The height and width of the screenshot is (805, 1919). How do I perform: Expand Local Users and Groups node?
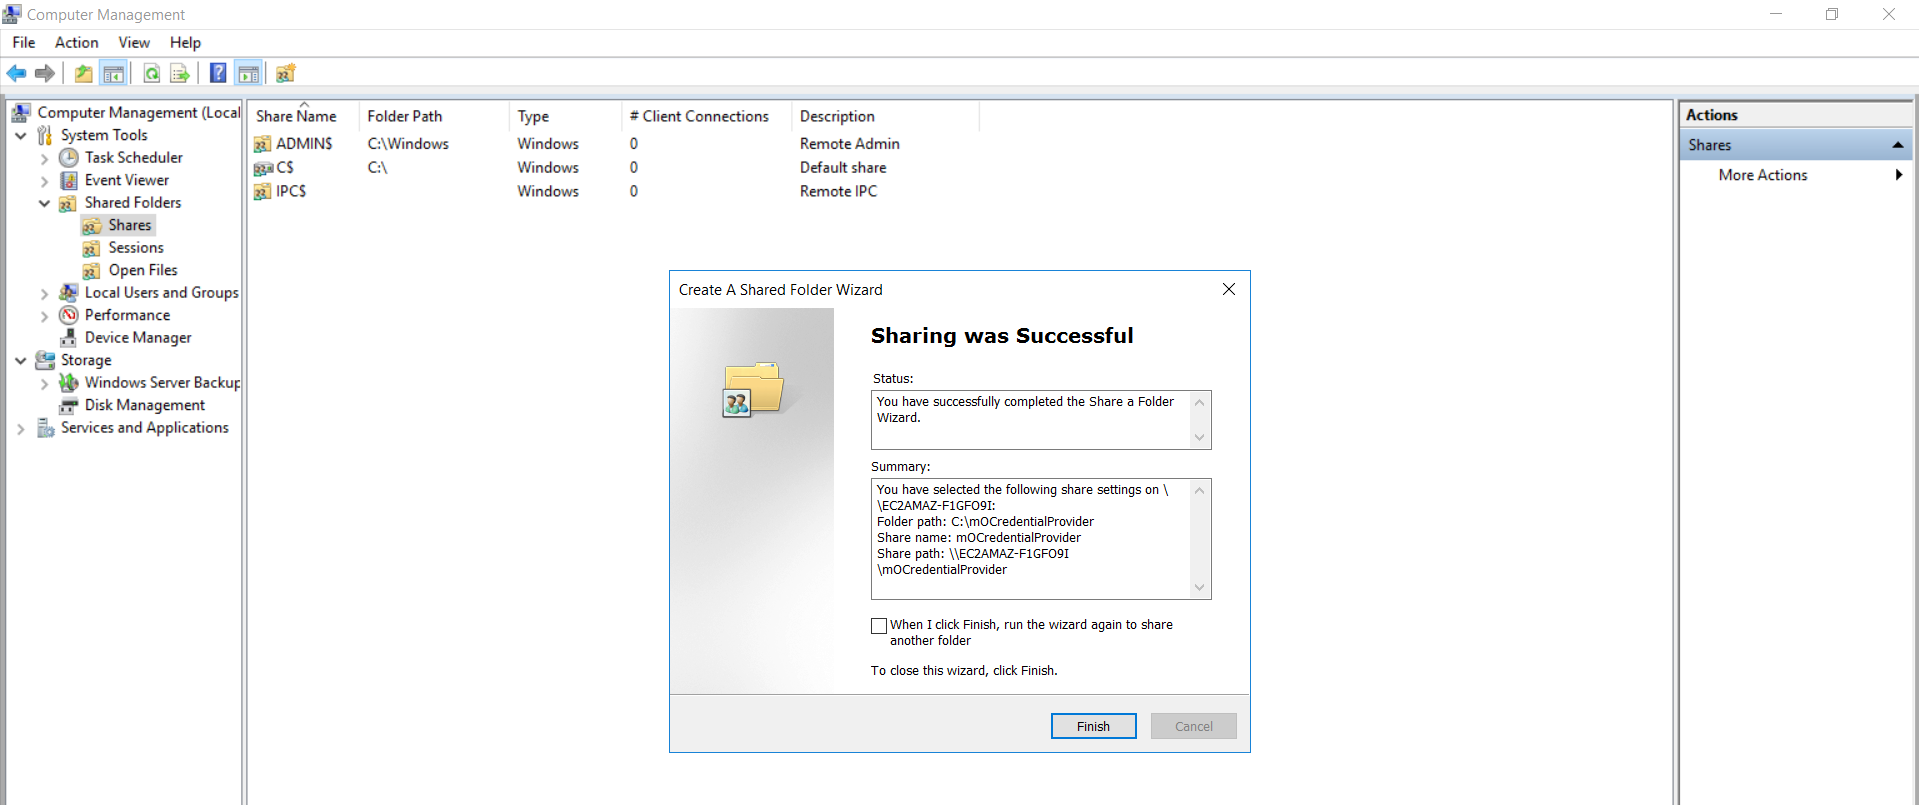tap(44, 293)
